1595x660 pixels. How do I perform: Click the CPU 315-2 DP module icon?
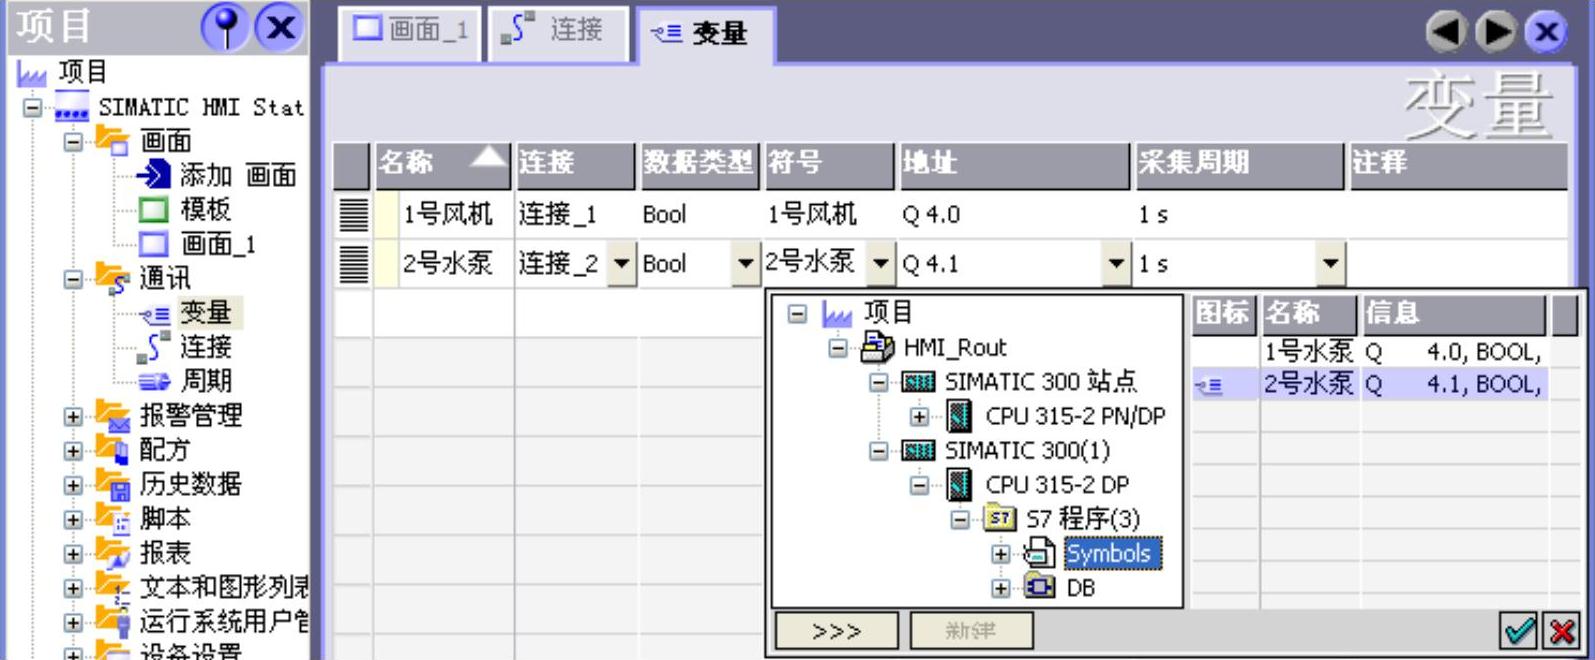click(959, 486)
